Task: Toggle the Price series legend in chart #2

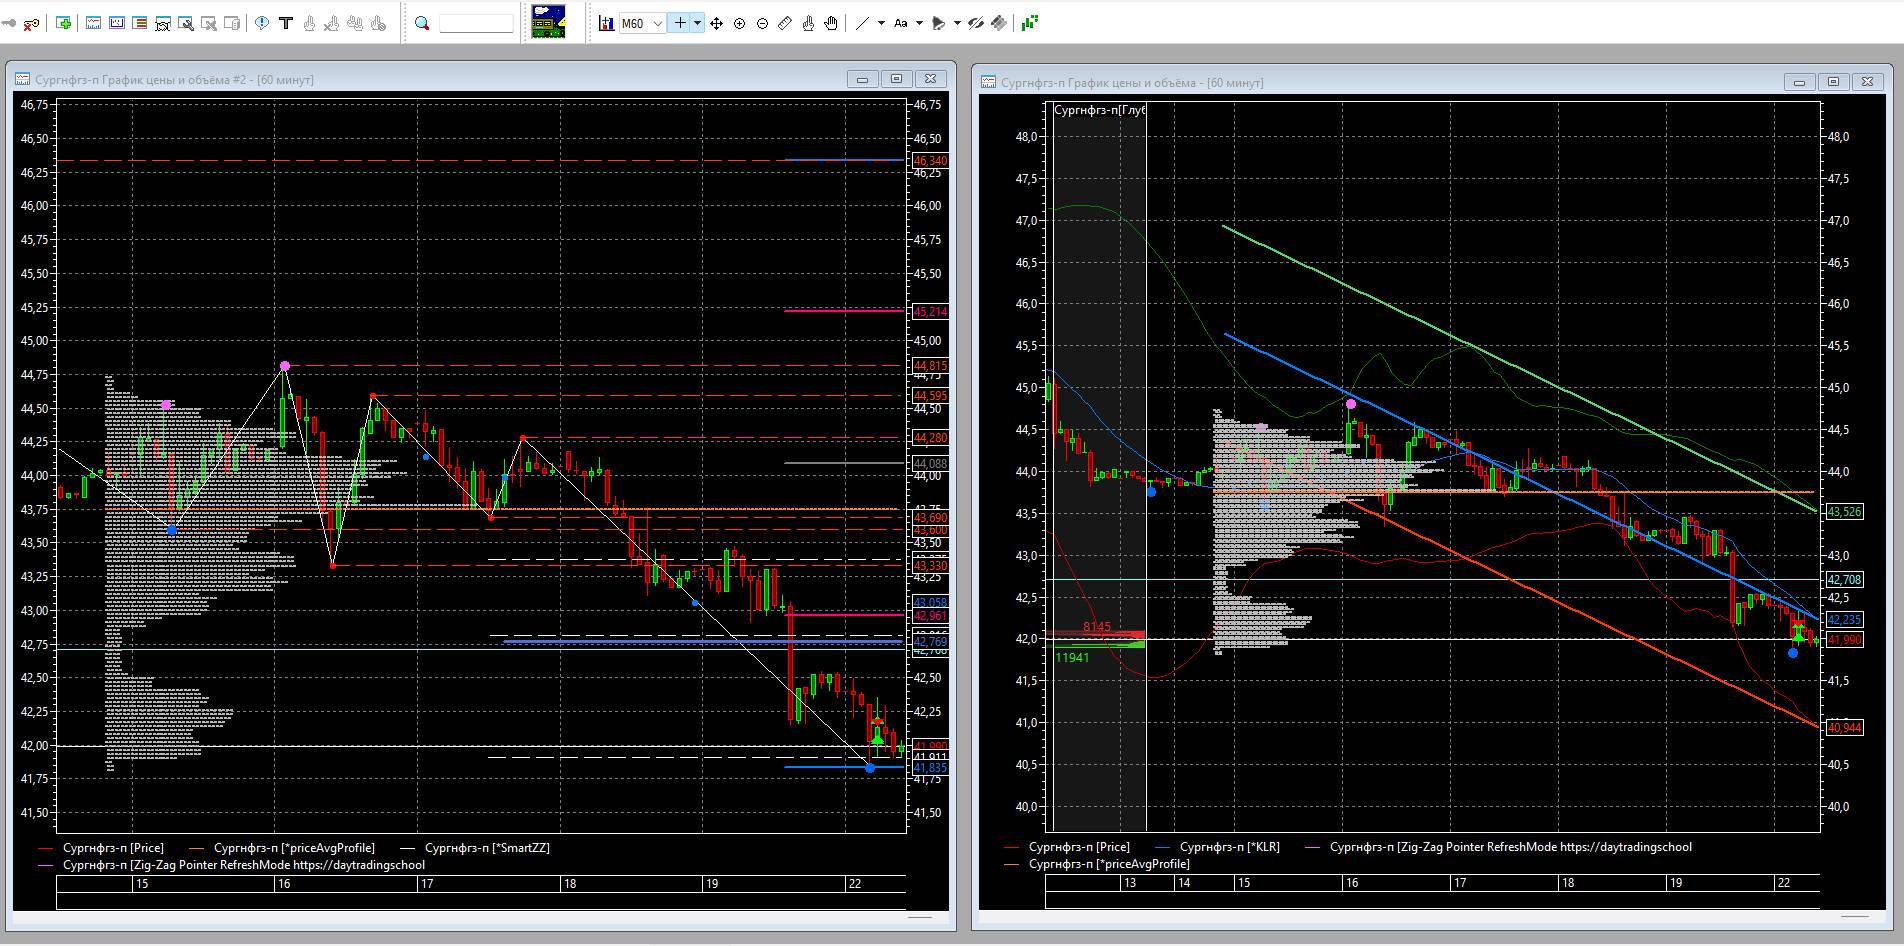Action: click(113, 848)
